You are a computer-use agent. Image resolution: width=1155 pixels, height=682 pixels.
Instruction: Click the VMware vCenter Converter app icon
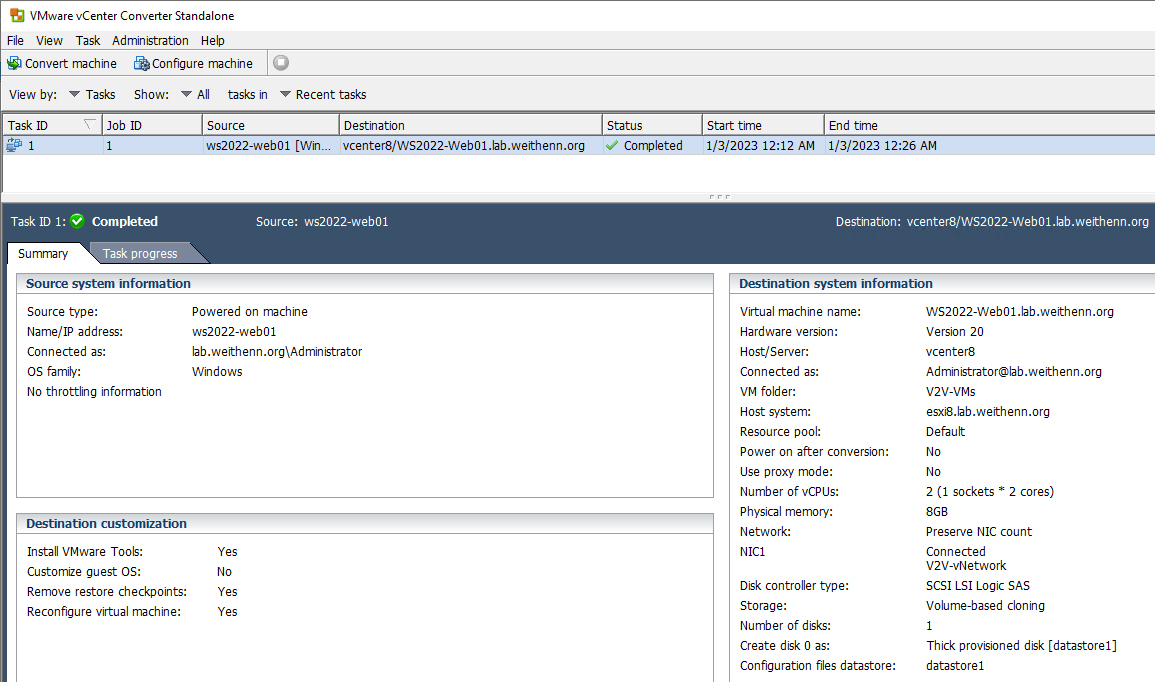[17, 15]
